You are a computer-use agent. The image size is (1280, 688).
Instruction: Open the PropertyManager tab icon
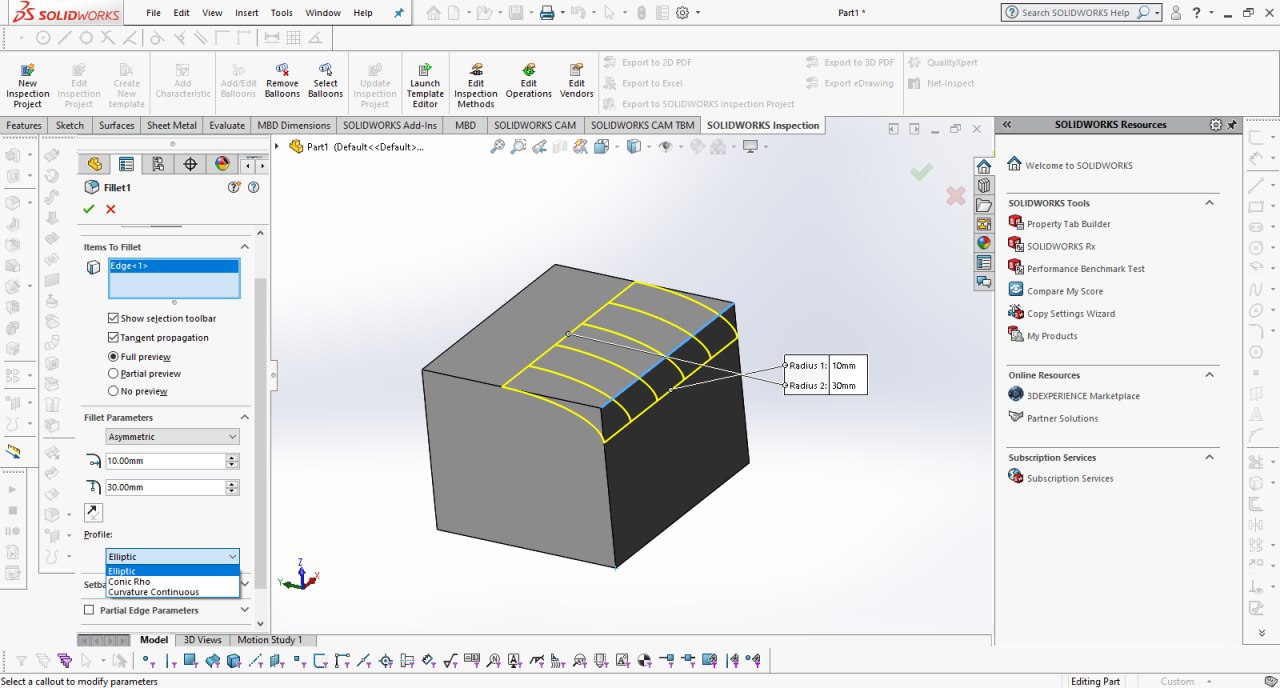click(x=126, y=164)
